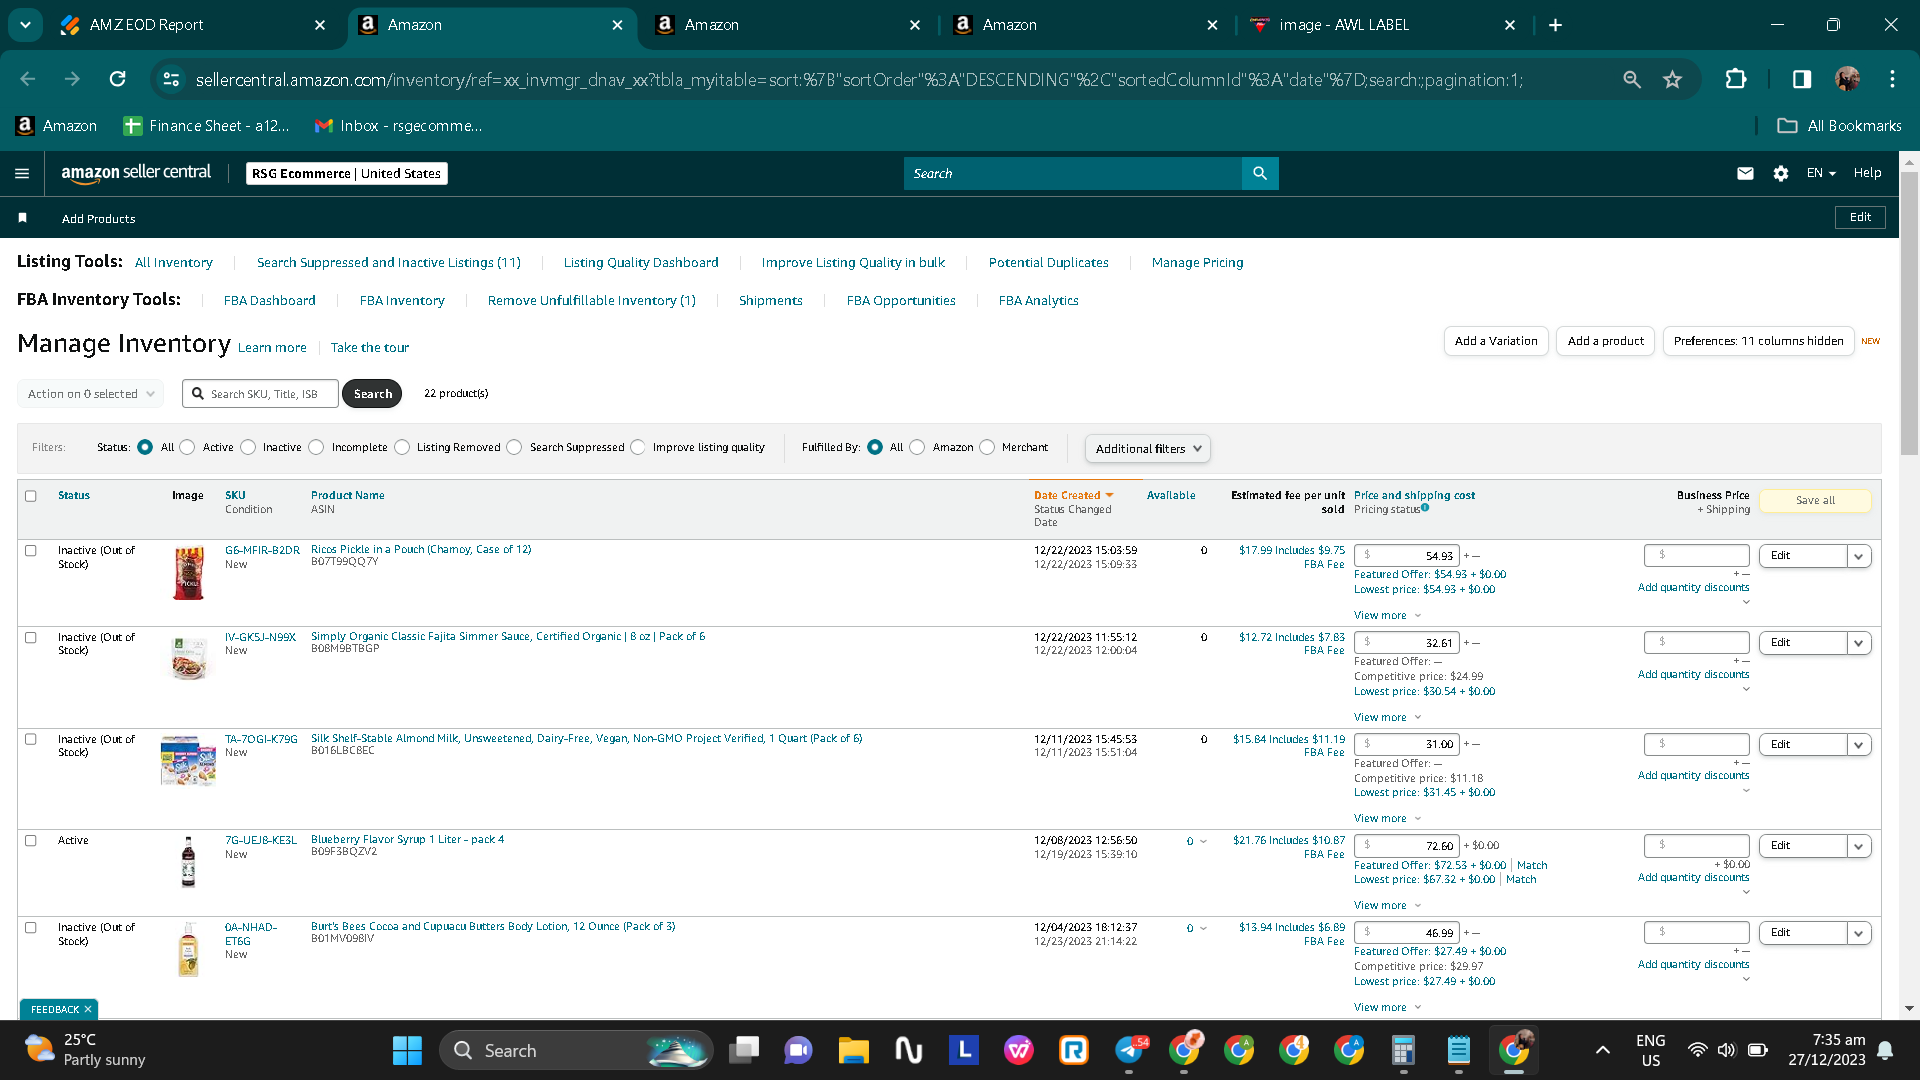Click the Amazon Seller Central logo

136,173
